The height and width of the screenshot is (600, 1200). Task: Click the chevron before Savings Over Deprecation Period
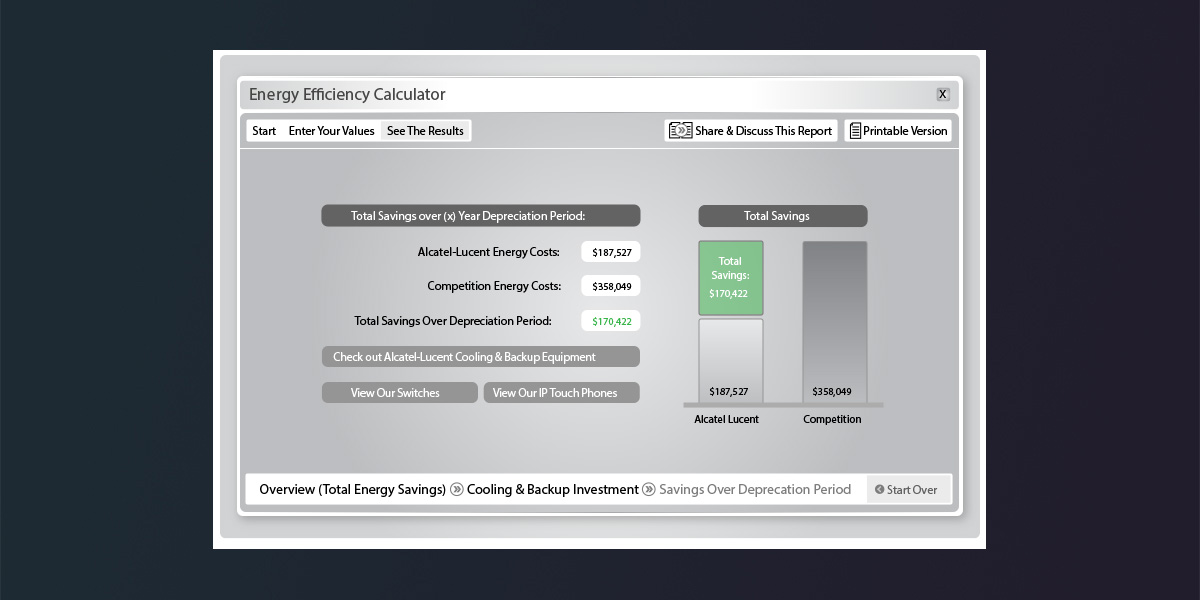[x=649, y=490]
